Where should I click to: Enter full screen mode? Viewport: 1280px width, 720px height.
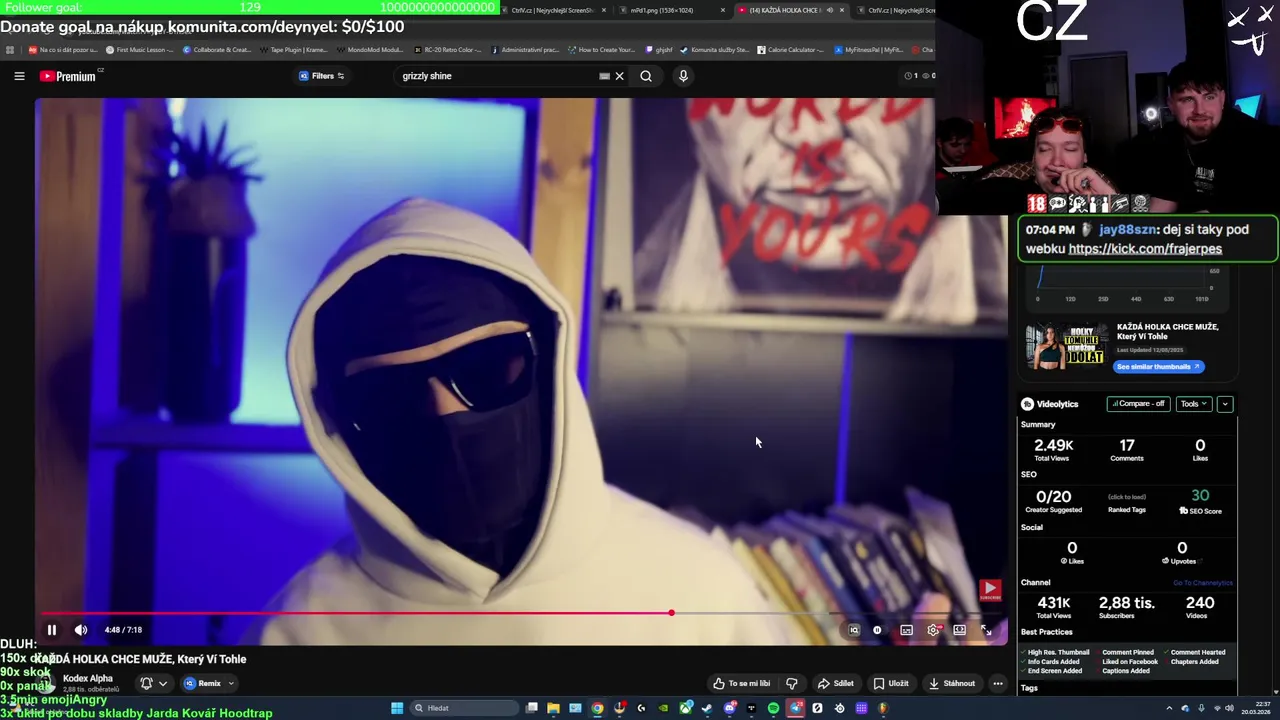click(x=986, y=630)
